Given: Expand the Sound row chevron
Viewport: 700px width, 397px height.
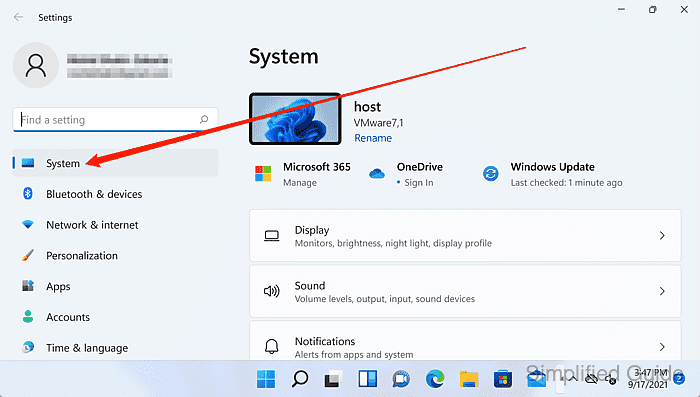Looking at the screenshot, I should [662, 291].
